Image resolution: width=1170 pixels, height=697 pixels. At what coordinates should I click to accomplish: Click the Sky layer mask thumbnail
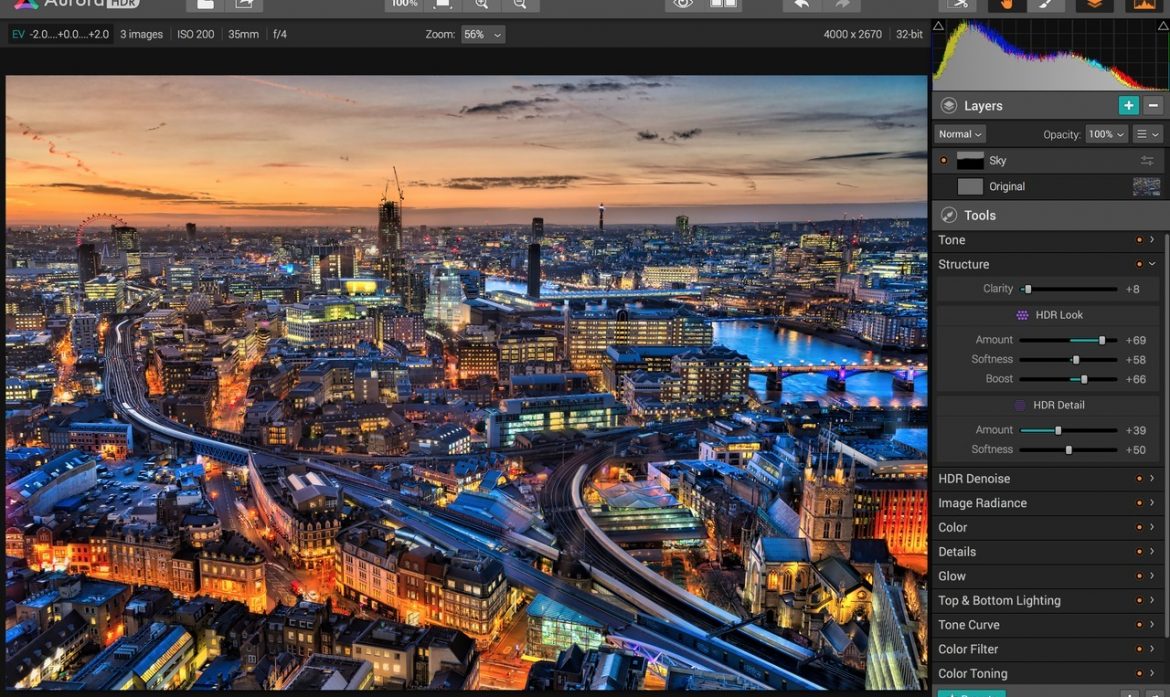point(970,160)
